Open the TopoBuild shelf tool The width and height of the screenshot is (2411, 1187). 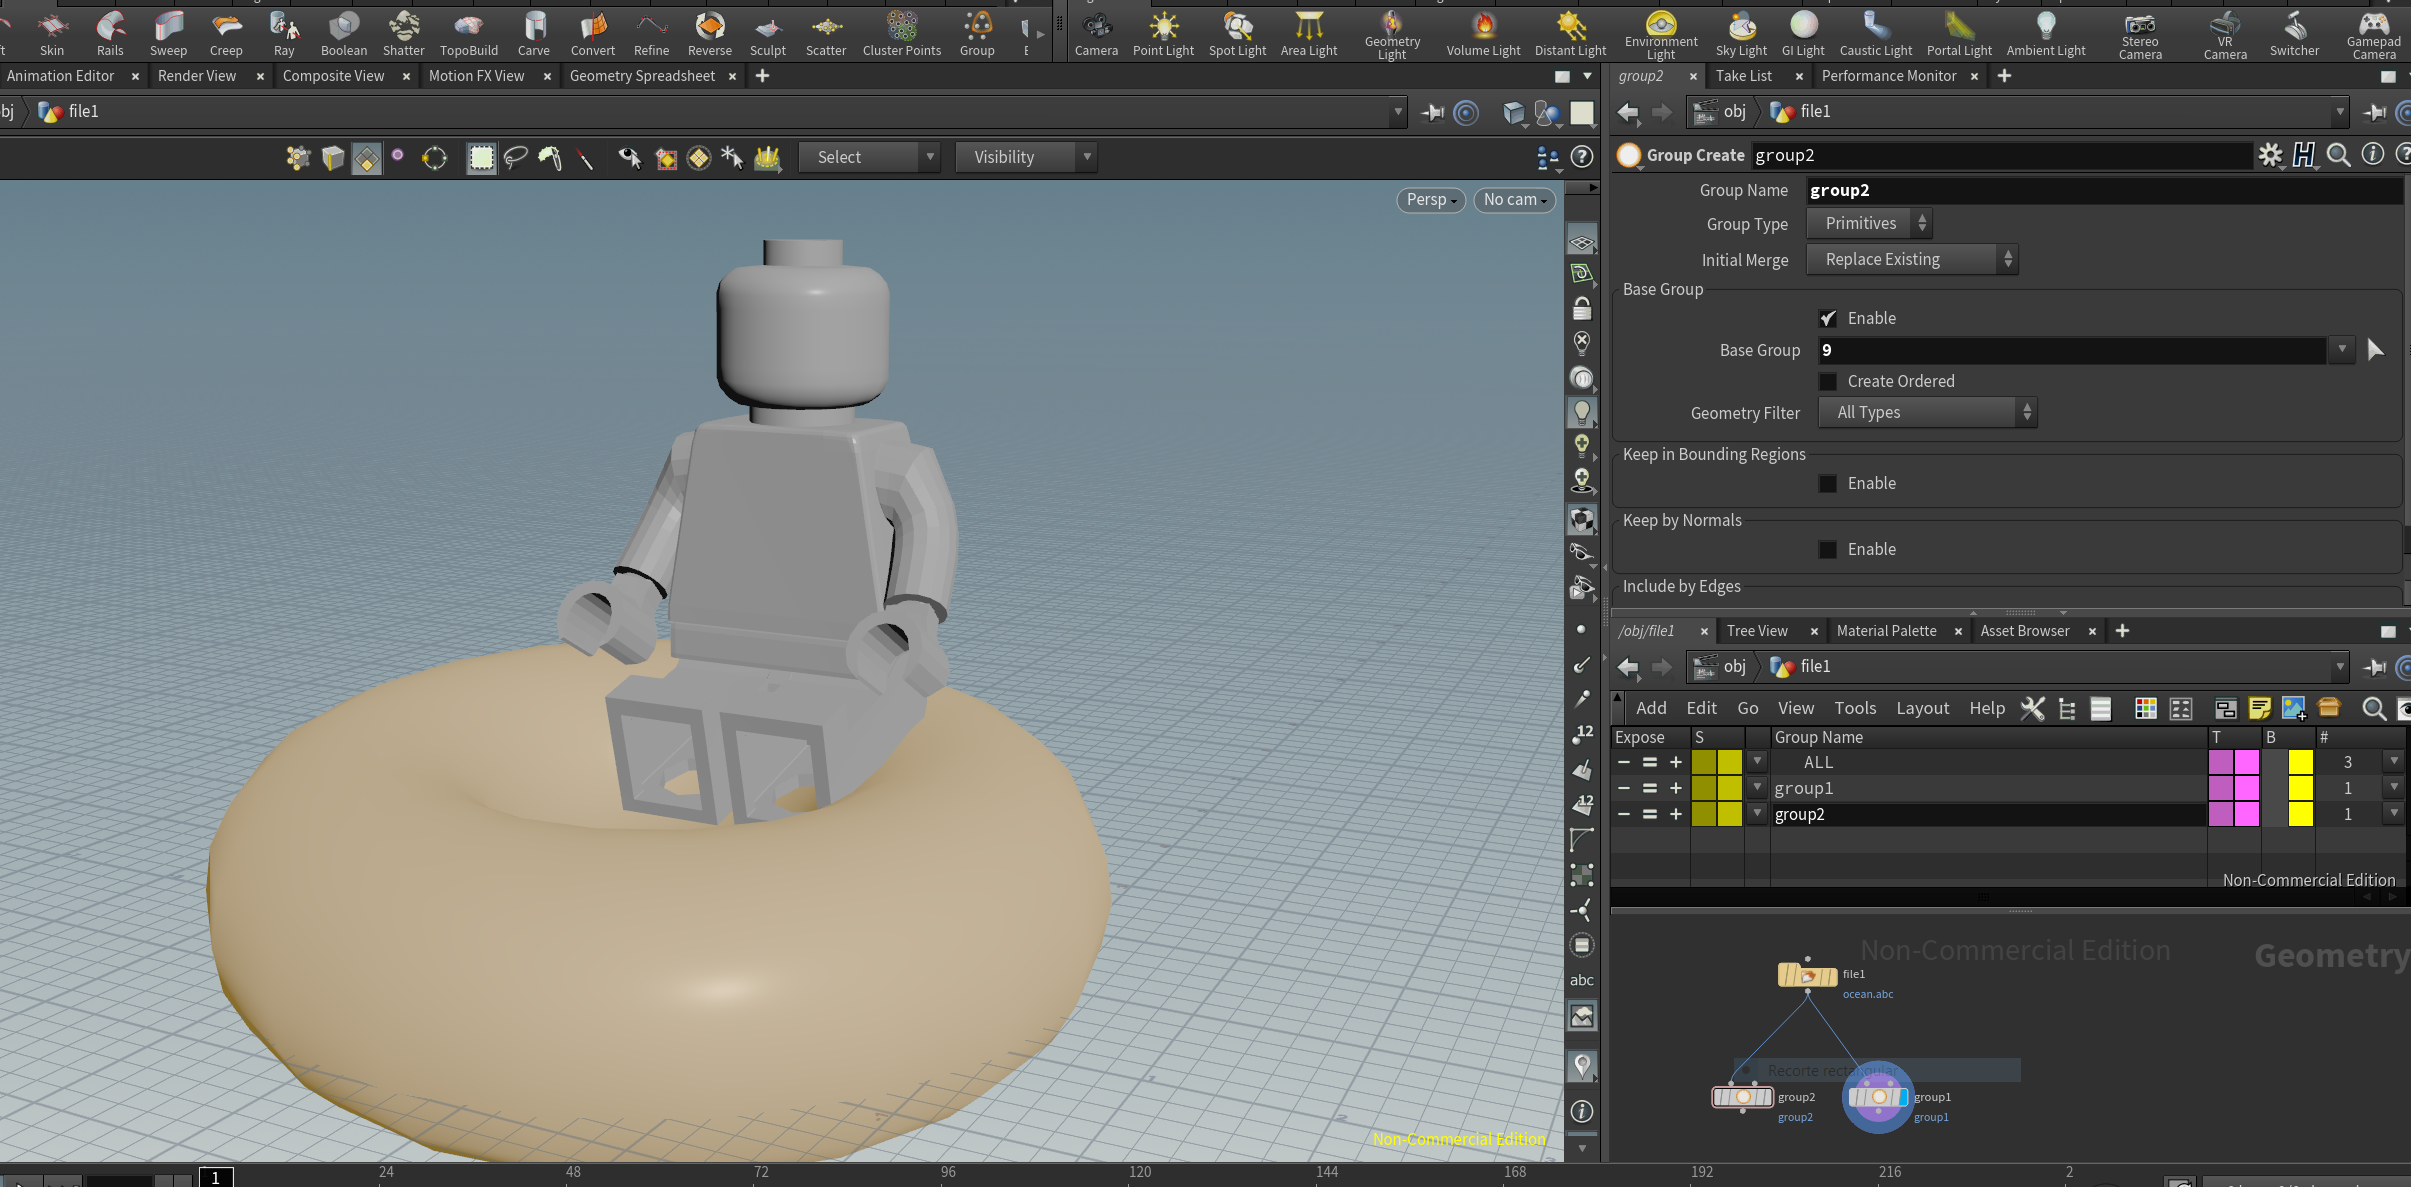pyautogui.click(x=468, y=33)
